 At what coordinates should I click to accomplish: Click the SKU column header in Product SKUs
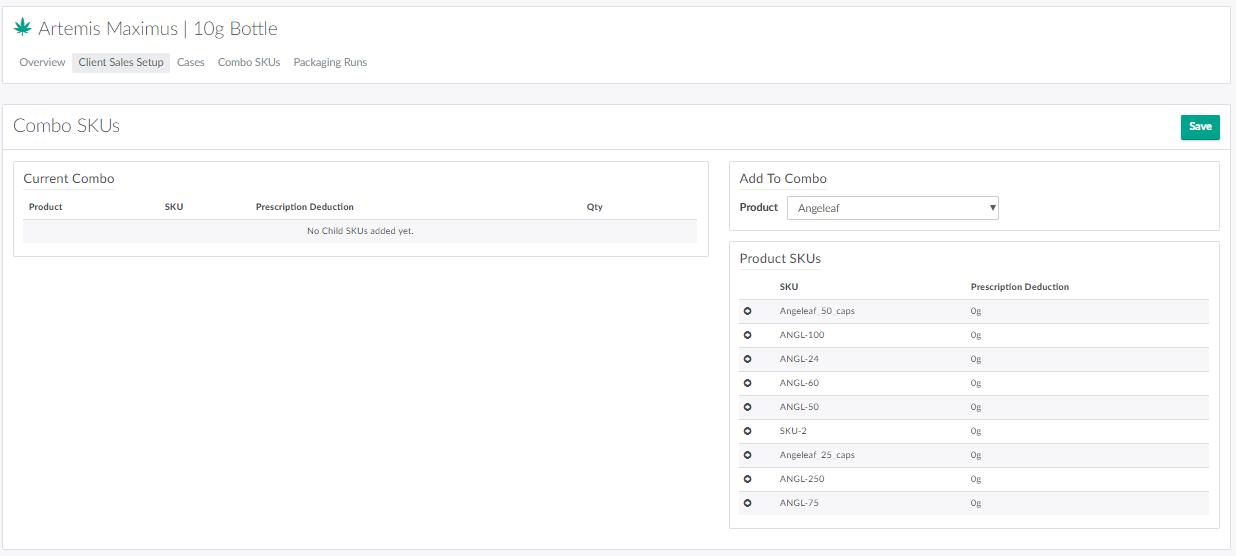789,287
